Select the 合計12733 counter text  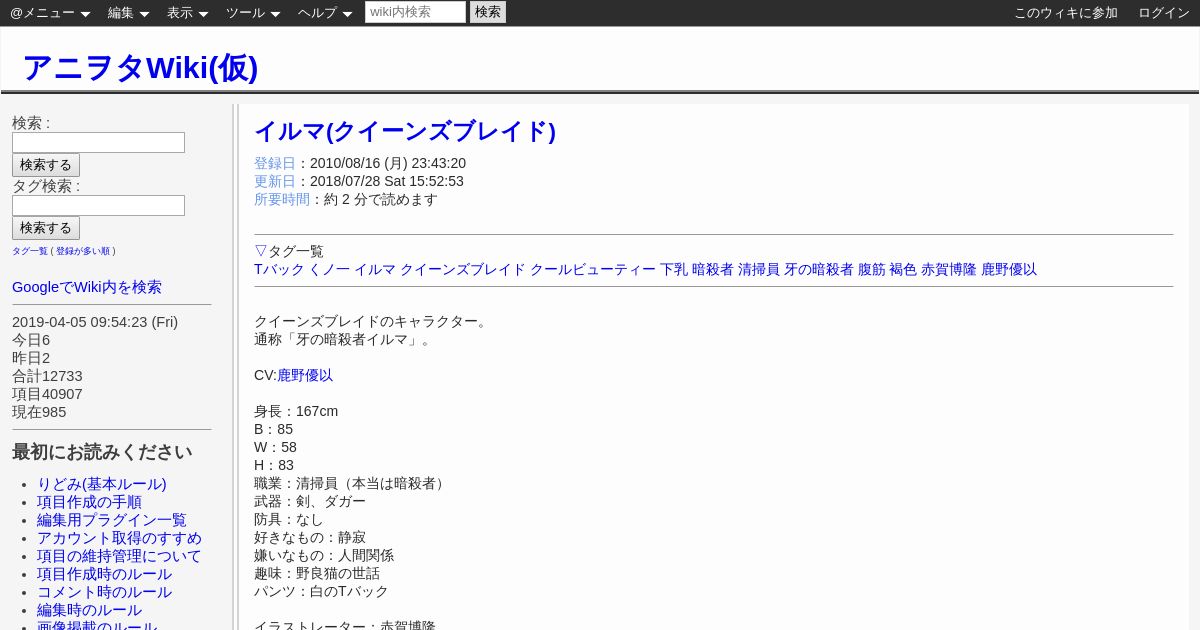pos(47,376)
